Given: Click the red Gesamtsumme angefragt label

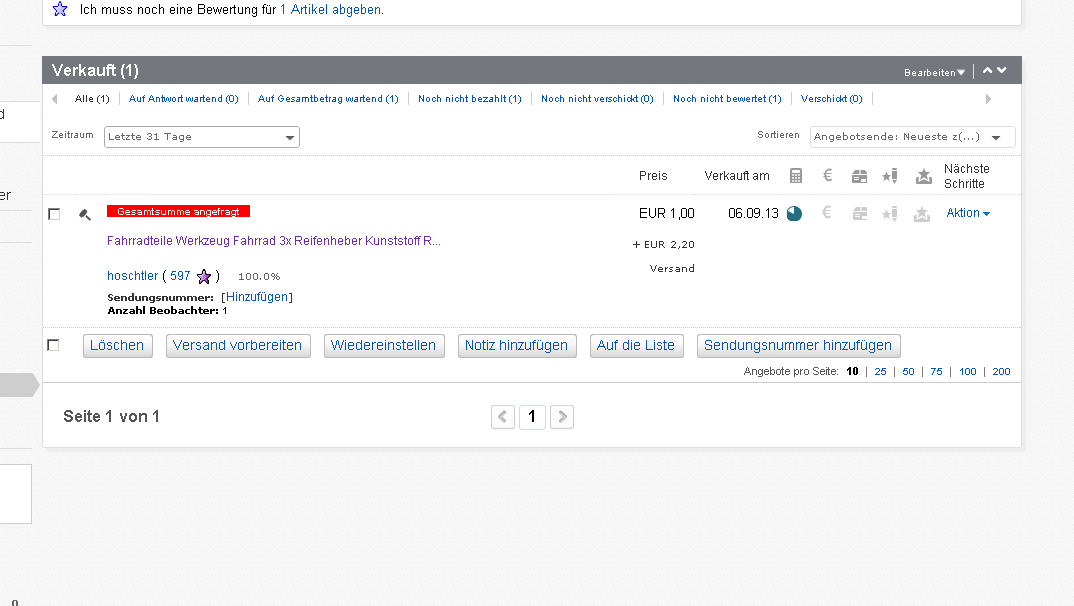Looking at the screenshot, I should pos(178,212).
